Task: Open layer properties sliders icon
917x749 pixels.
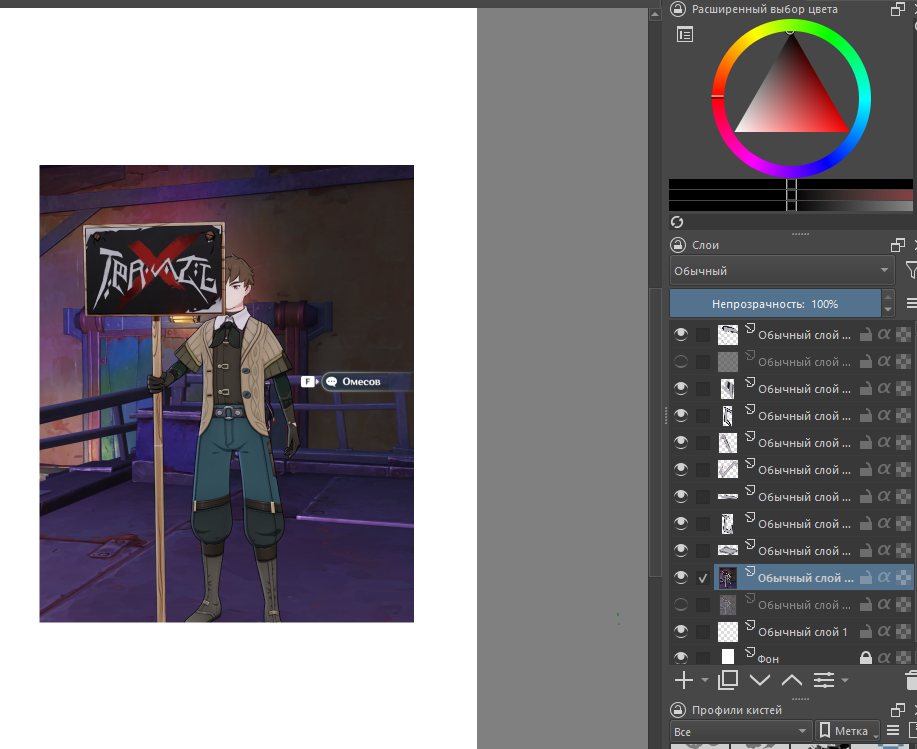Action: pyautogui.click(x=823, y=680)
